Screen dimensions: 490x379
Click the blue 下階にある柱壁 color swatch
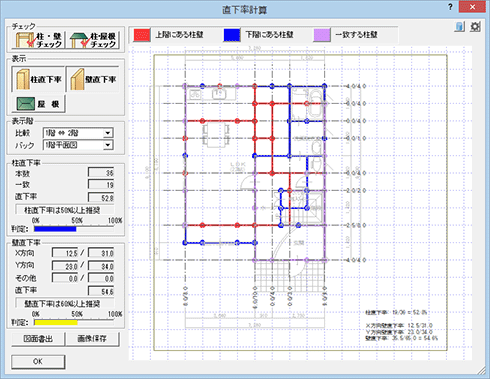click(232, 35)
